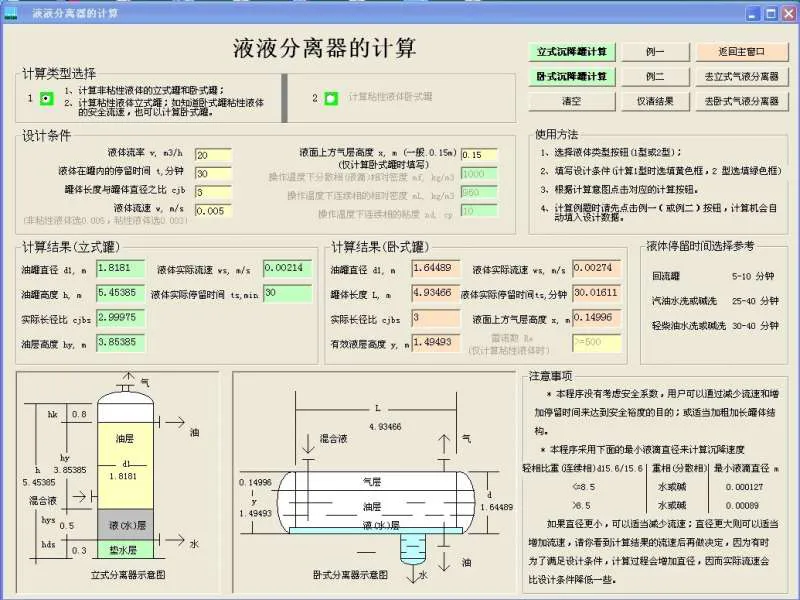
Task: Clear all fields with 清空
Action: point(571,101)
